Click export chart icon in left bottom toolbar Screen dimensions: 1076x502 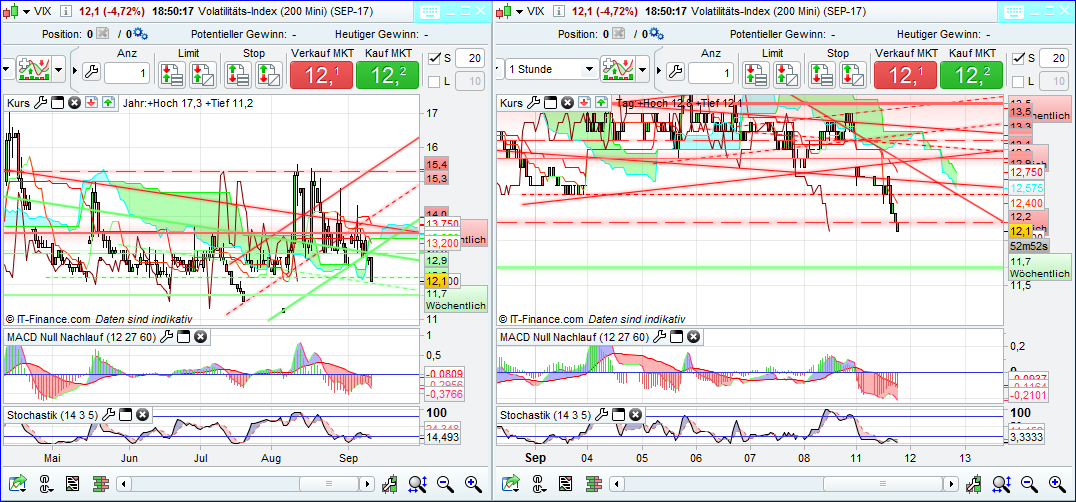(x=19, y=483)
